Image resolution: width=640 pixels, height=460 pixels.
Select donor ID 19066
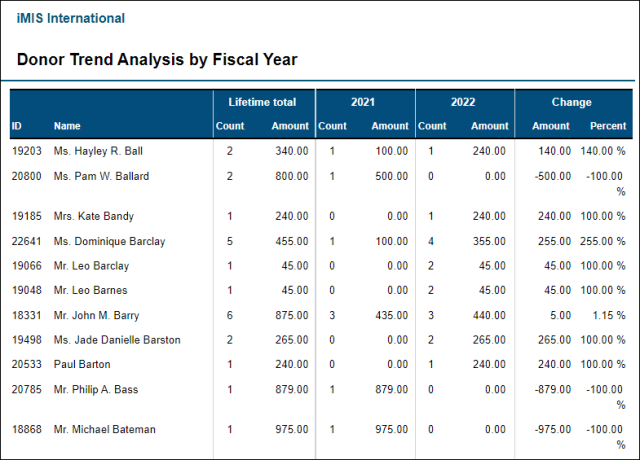tap(27, 266)
